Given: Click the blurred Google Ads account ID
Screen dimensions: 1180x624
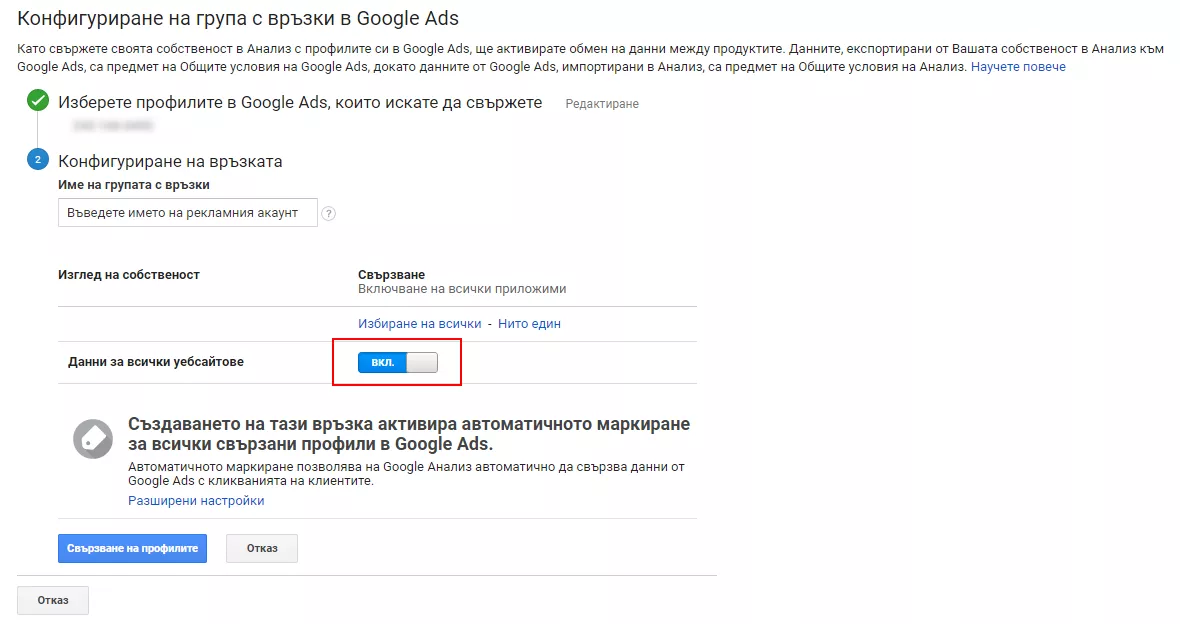Looking at the screenshot, I should point(113,126).
